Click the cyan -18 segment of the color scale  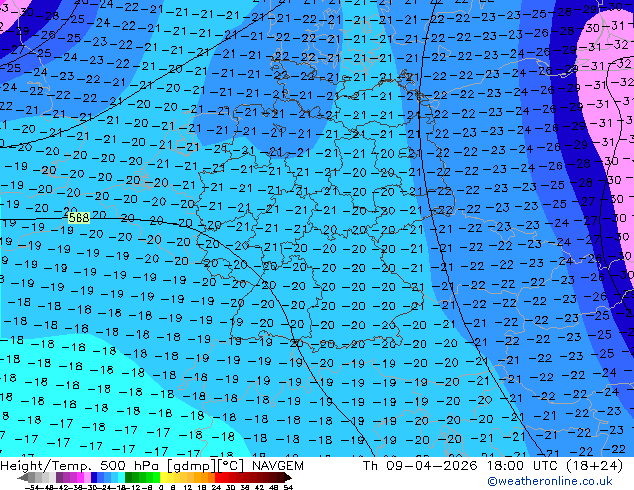click(121, 477)
